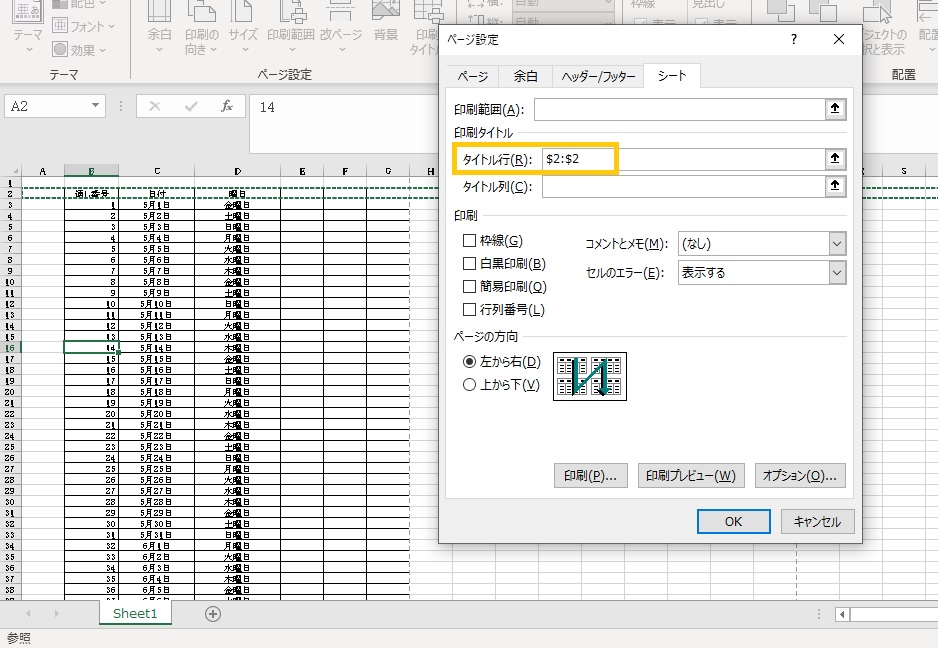Click the range selector icon for タイトル行
This screenshot has width=938, height=648.
coord(835,159)
